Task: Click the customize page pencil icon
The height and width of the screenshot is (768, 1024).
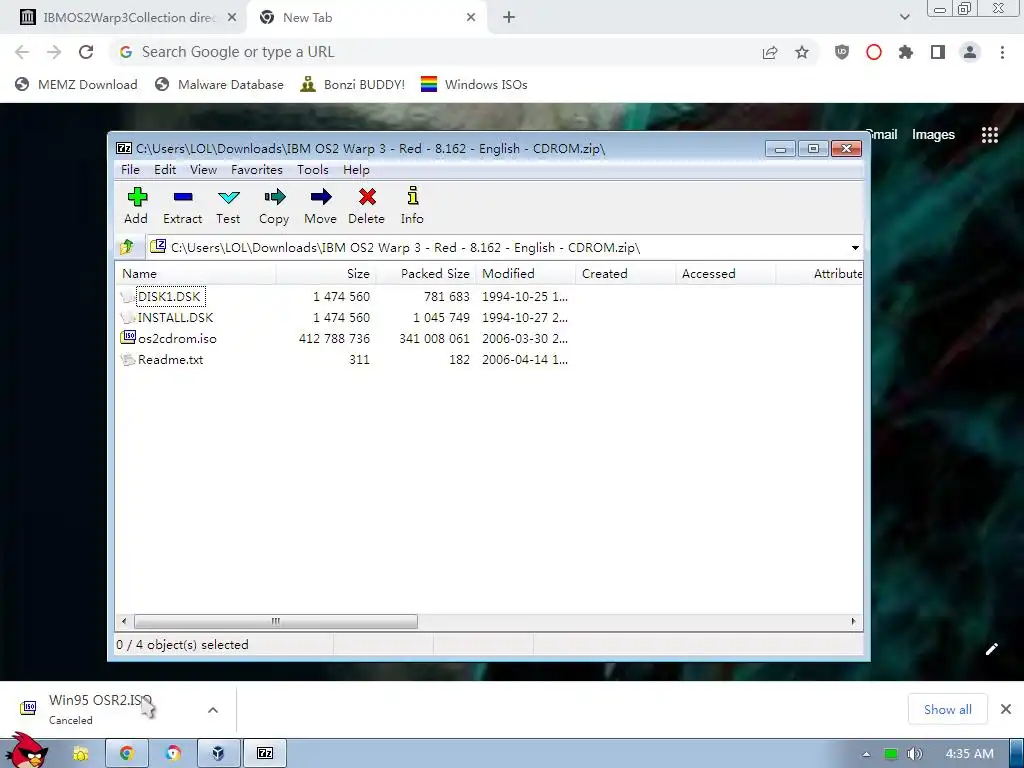Action: click(x=991, y=649)
